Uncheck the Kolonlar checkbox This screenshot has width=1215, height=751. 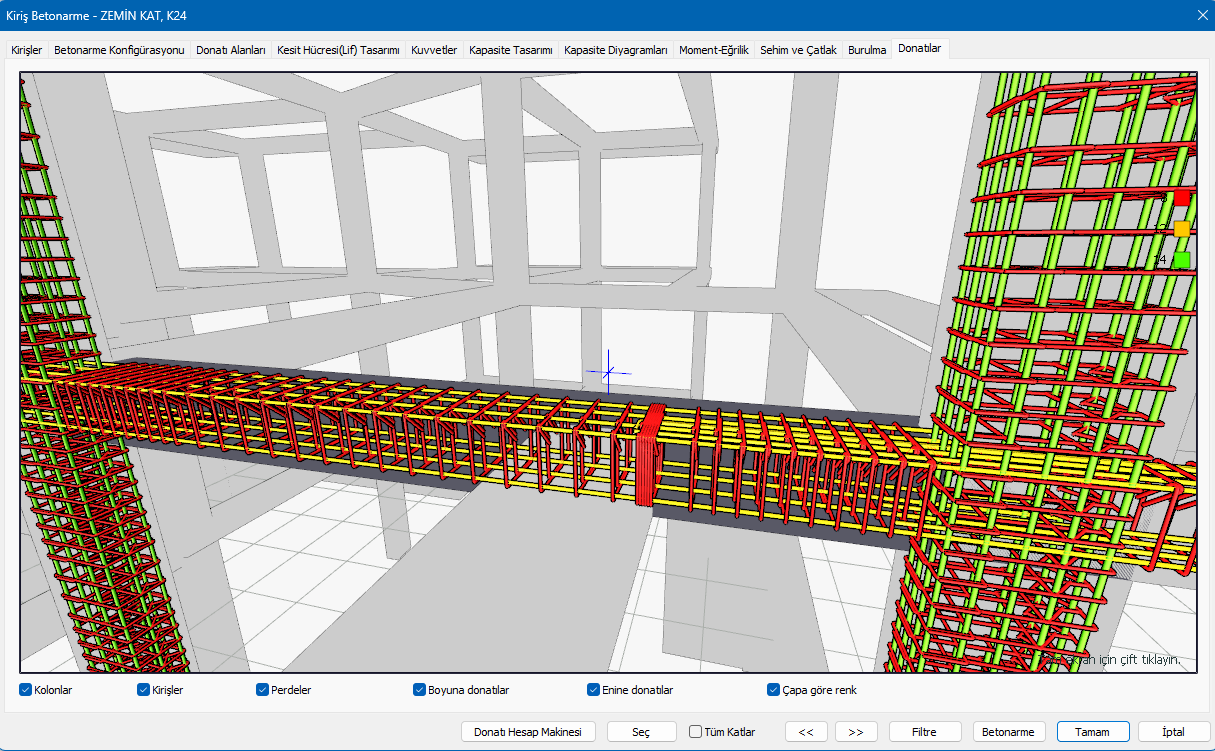25,690
